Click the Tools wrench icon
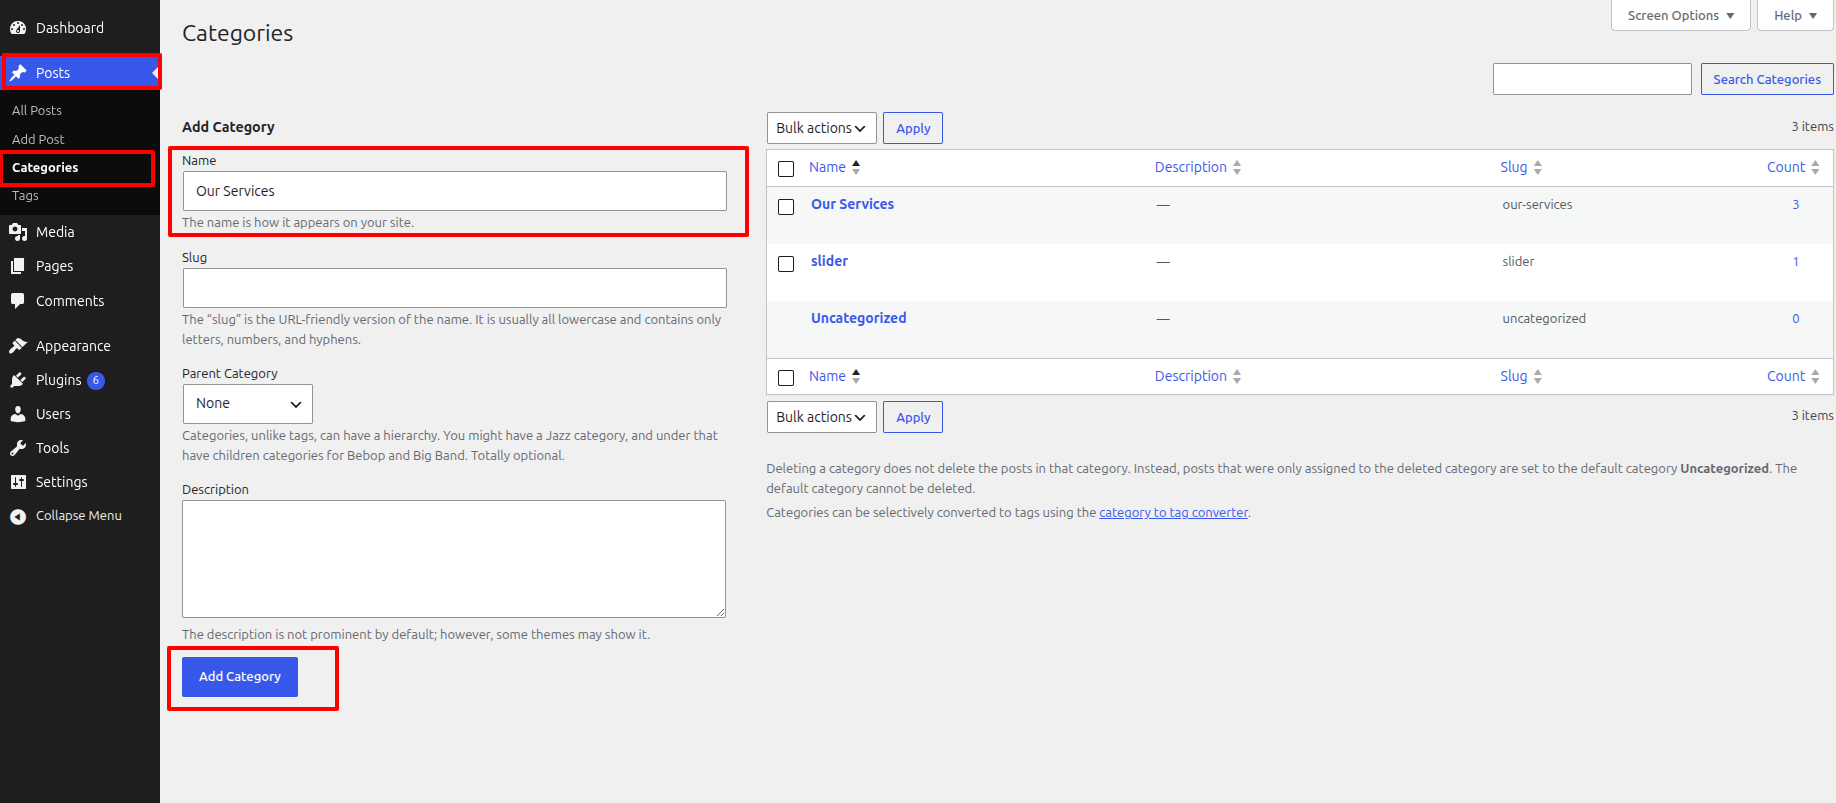This screenshot has width=1836, height=803. tap(18, 448)
